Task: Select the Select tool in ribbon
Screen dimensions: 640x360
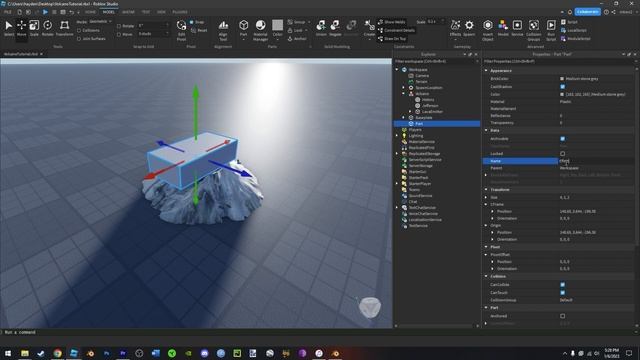Action: [9, 29]
